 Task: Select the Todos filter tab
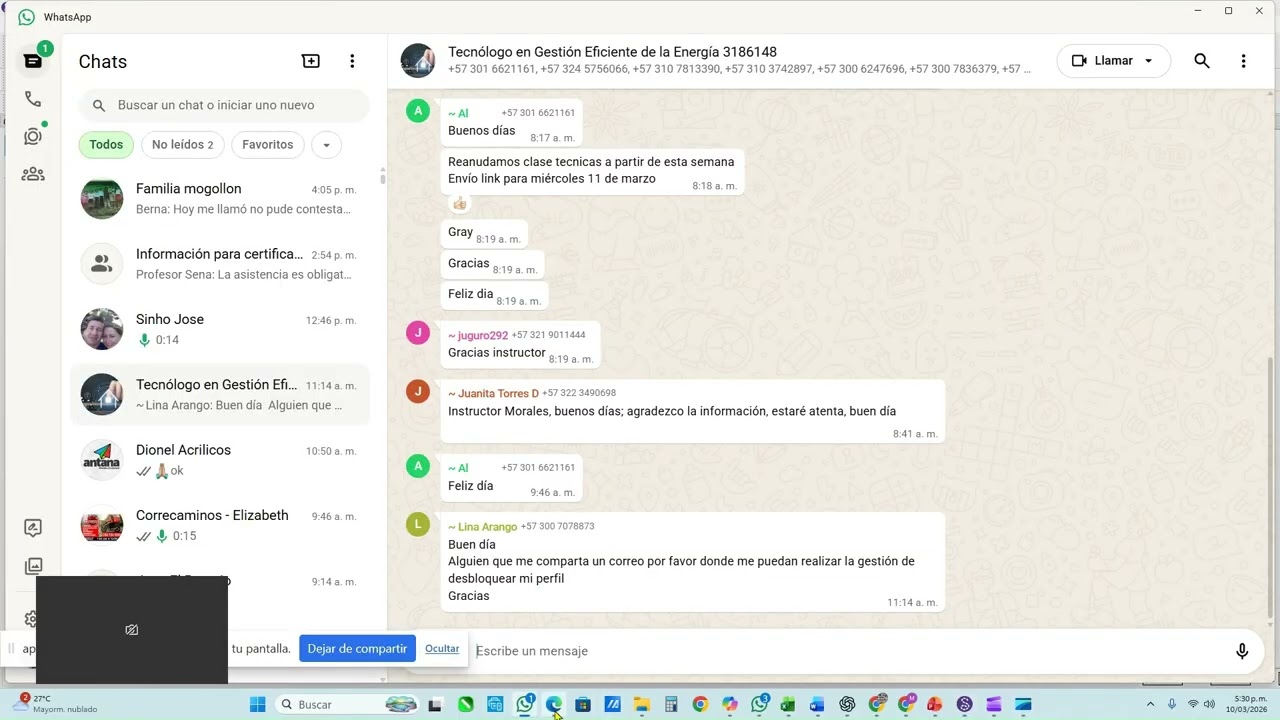point(106,145)
